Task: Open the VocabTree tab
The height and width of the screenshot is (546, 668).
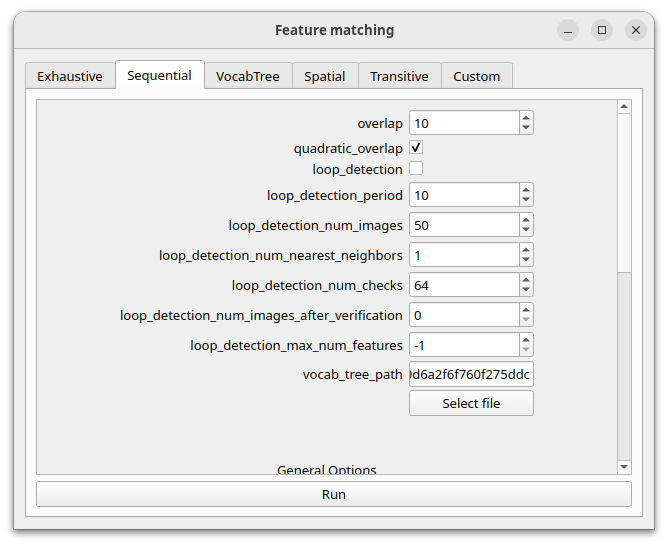Action: pyautogui.click(x=248, y=76)
